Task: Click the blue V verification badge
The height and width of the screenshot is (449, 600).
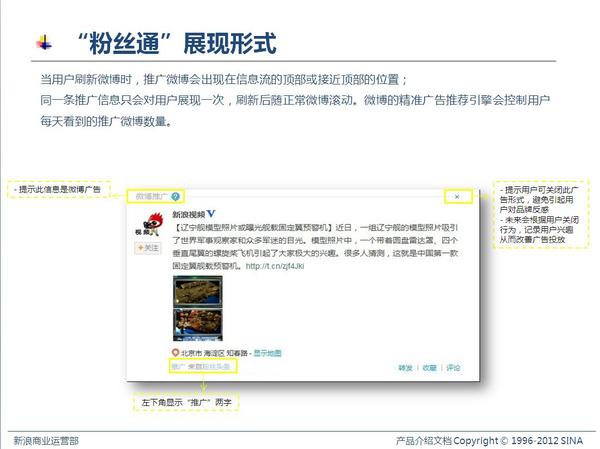Action: (211, 214)
